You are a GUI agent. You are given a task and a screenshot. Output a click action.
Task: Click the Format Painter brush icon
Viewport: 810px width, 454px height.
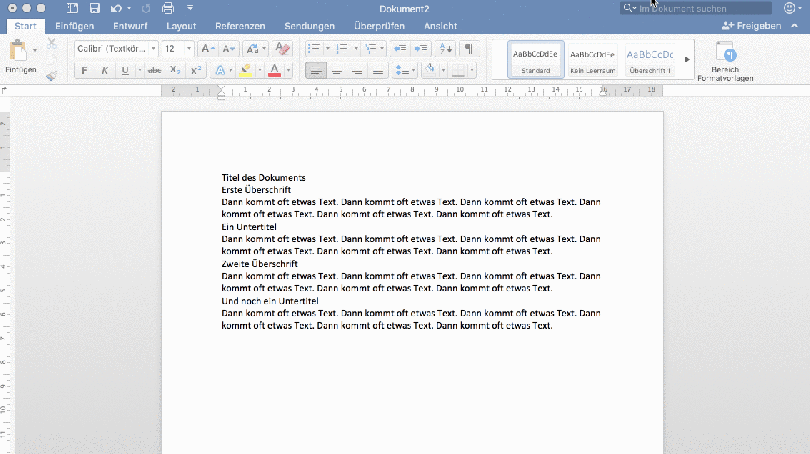[x=51, y=74]
